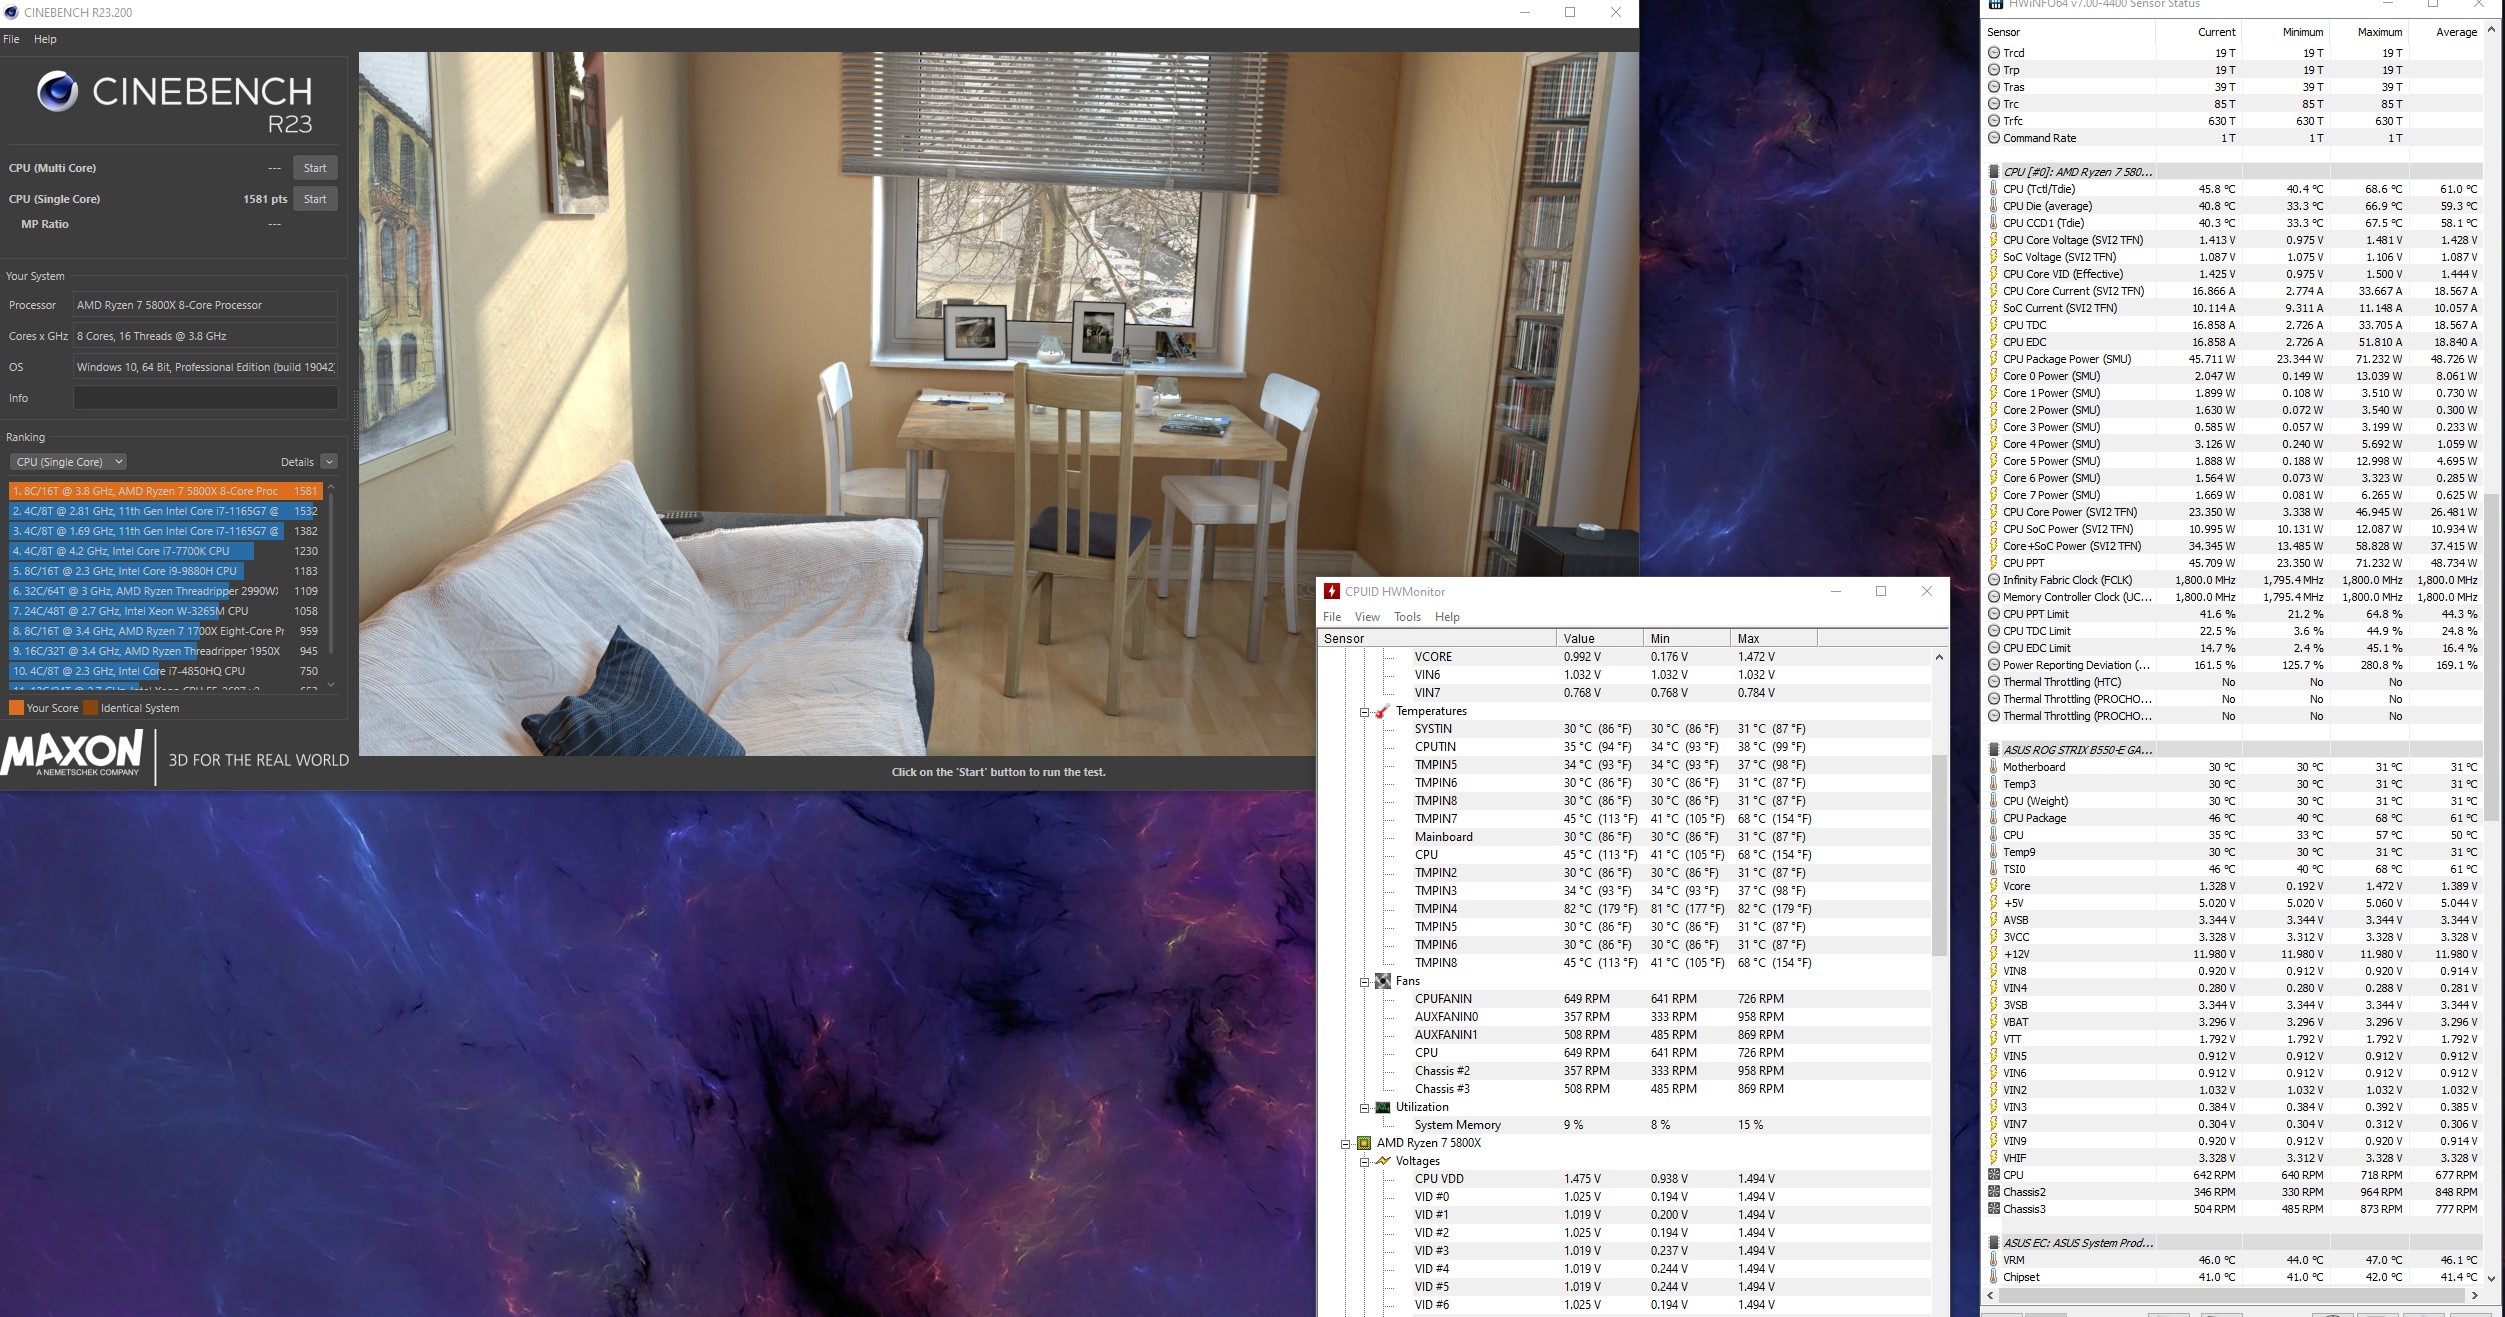2505x1317 pixels.
Task: Click the Sensor column header in HWMonitor
Action: [1437, 639]
